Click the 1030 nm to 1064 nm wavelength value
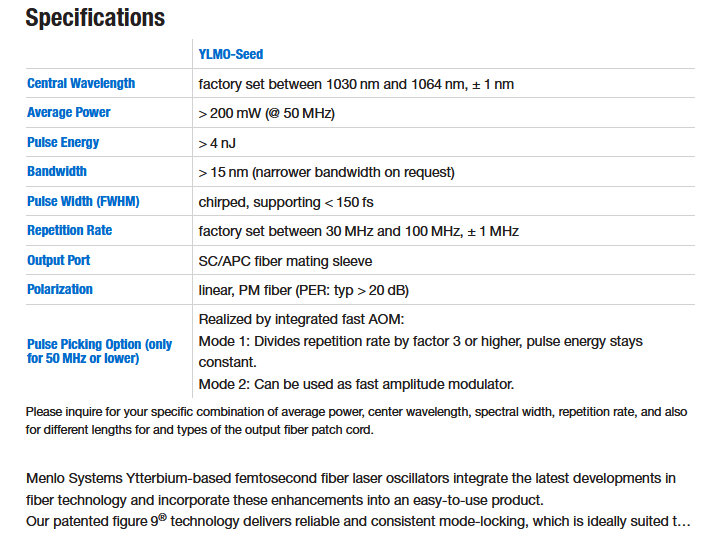The image size is (711, 543). pos(356,84)
